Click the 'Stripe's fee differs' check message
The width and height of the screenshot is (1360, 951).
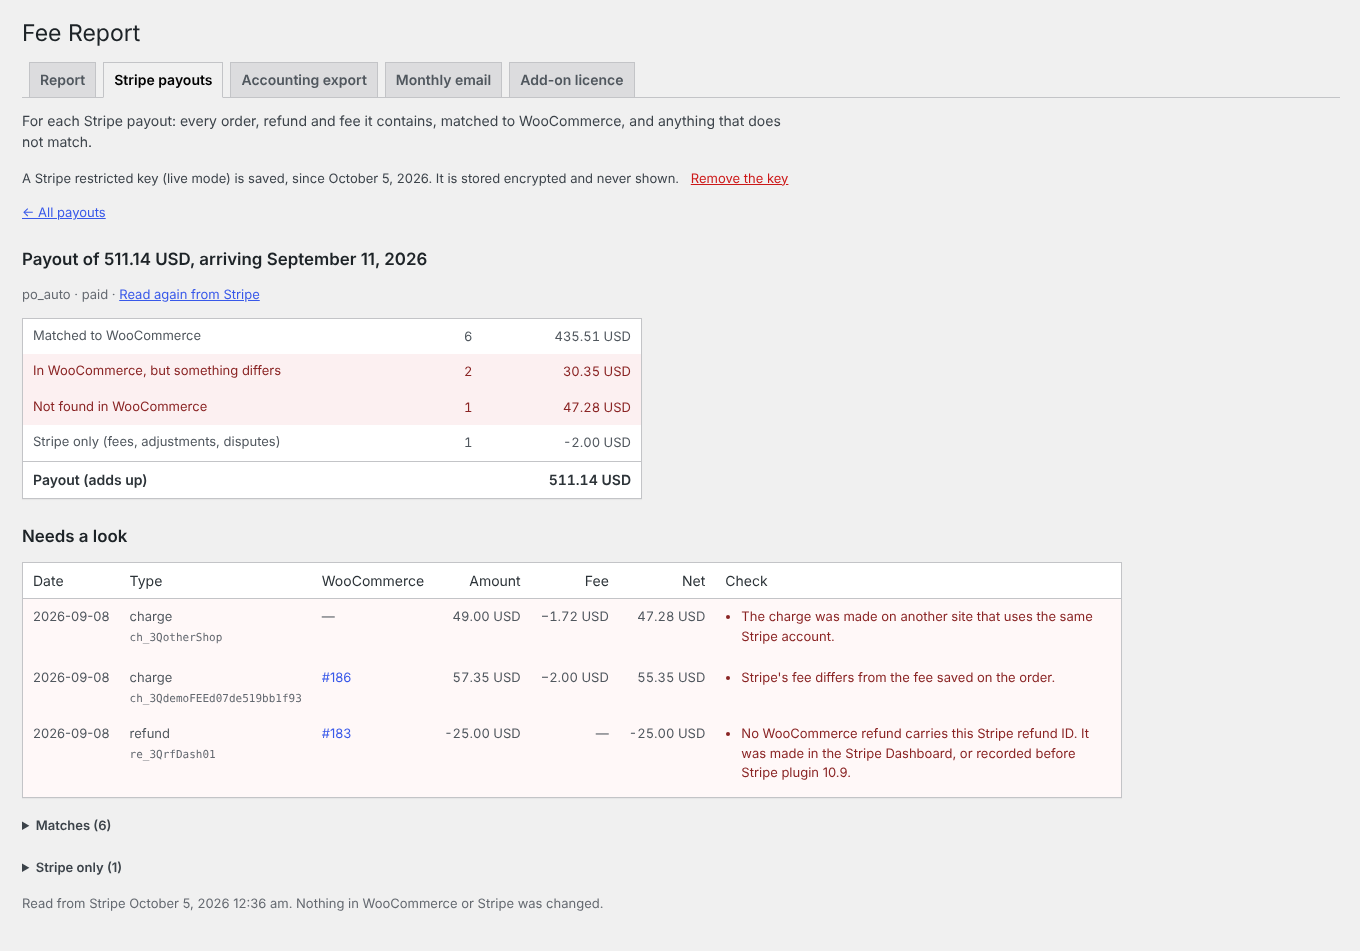(898, 678)
